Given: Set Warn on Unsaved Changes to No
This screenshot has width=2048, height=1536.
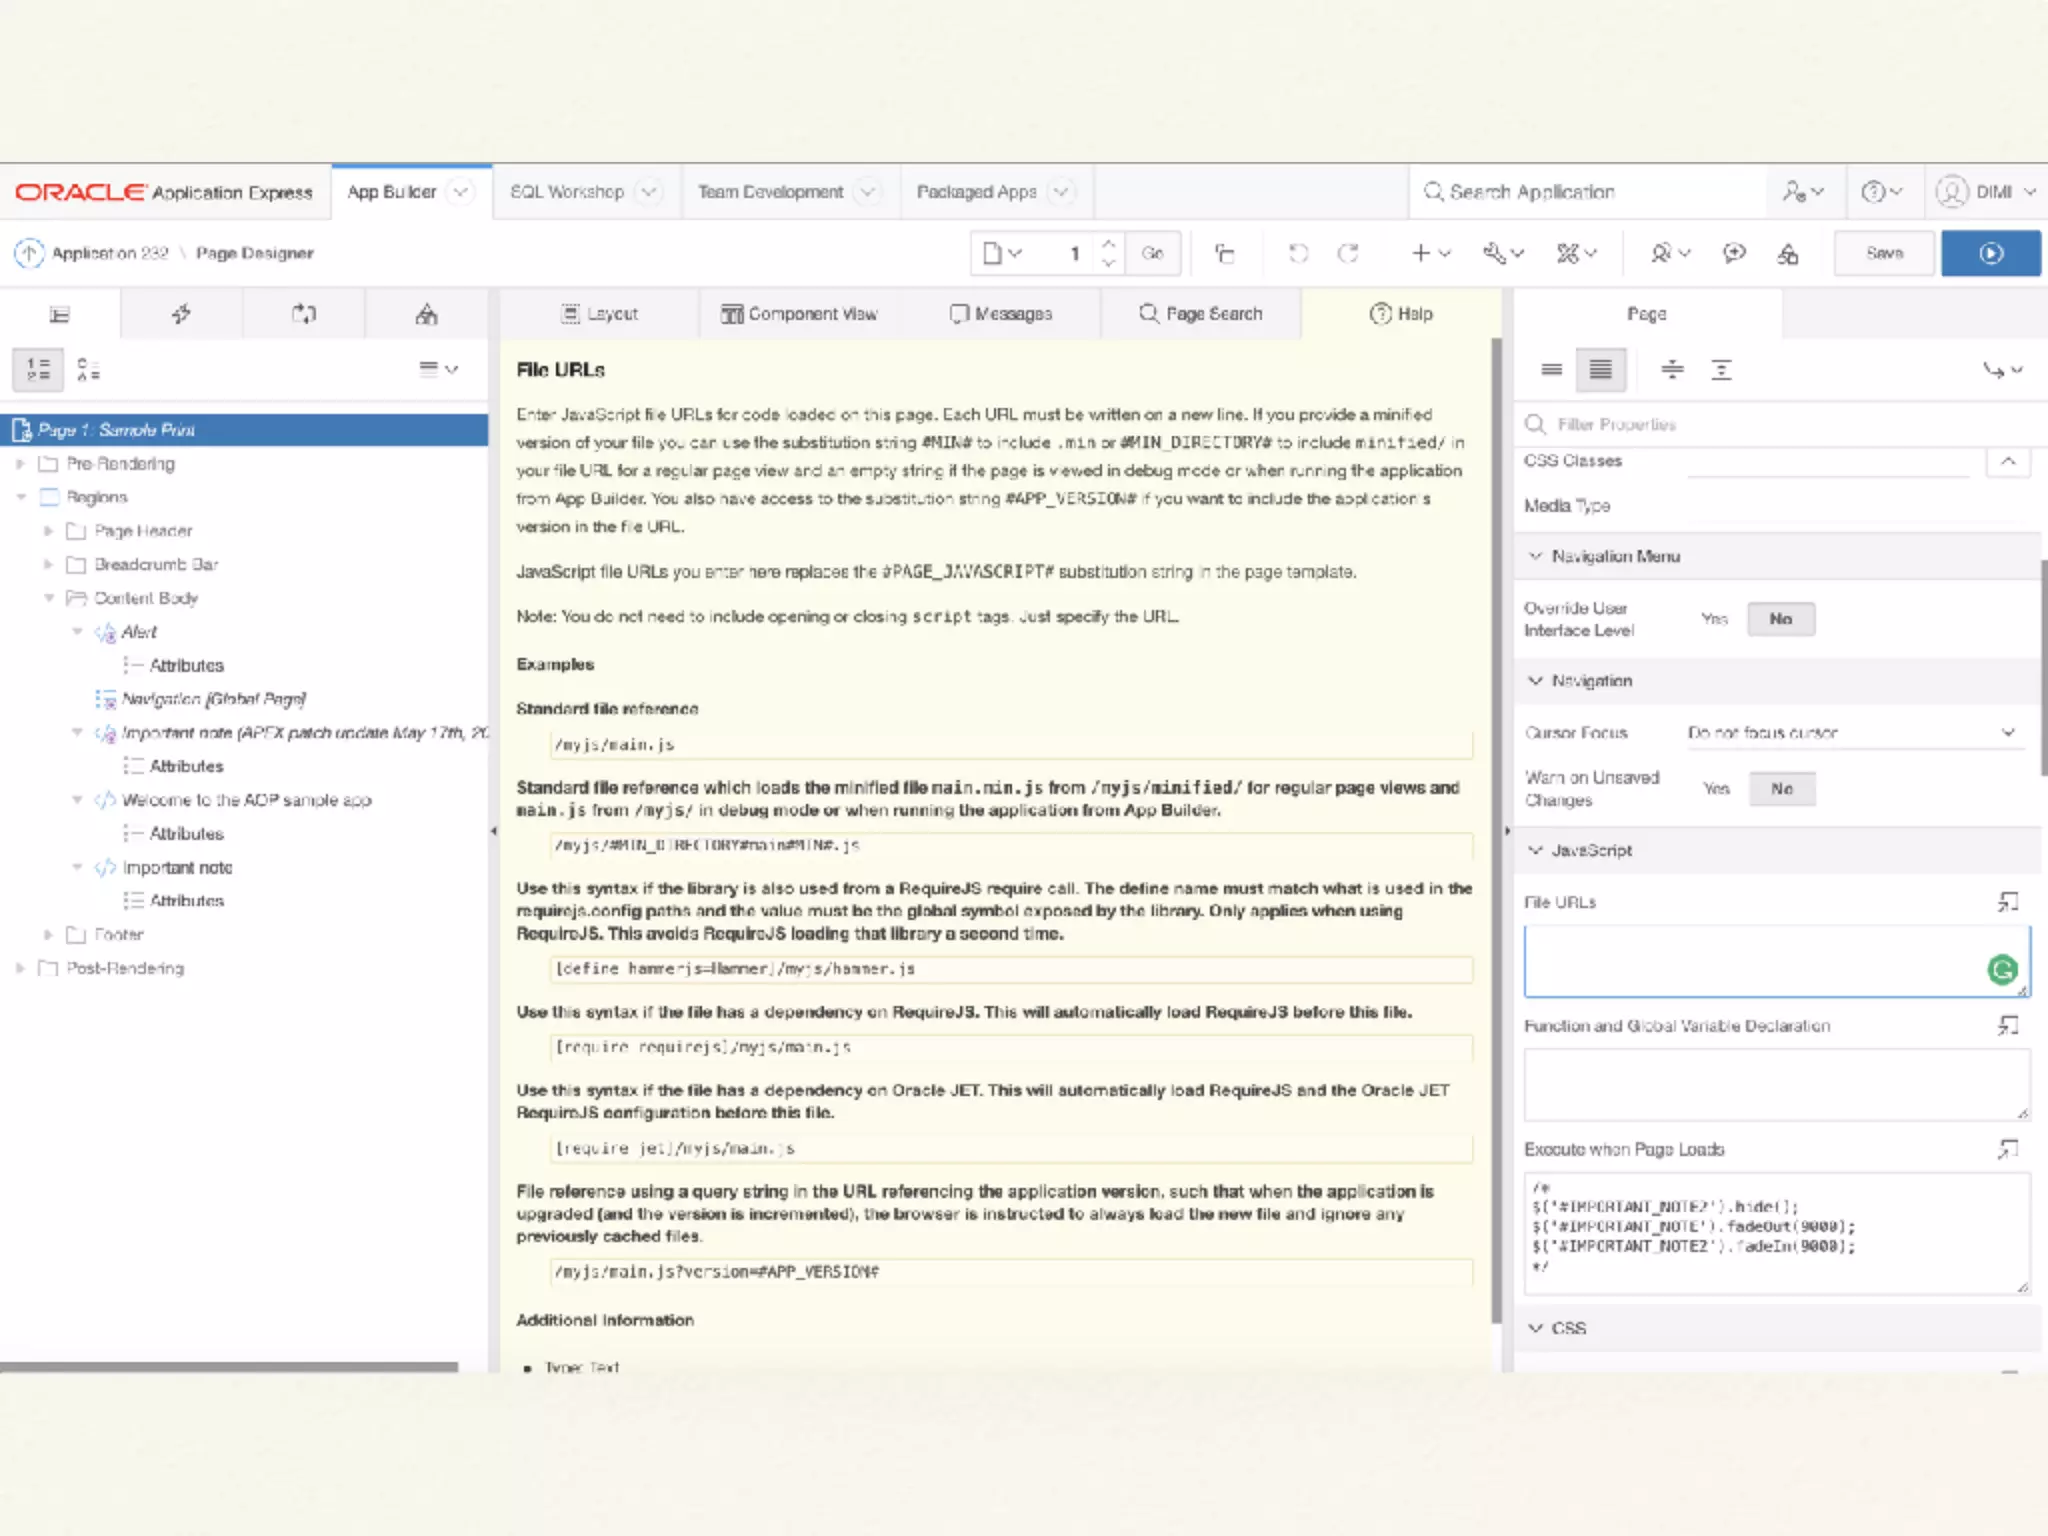Looking at the screenshot, I should [x=1782, y=789].
